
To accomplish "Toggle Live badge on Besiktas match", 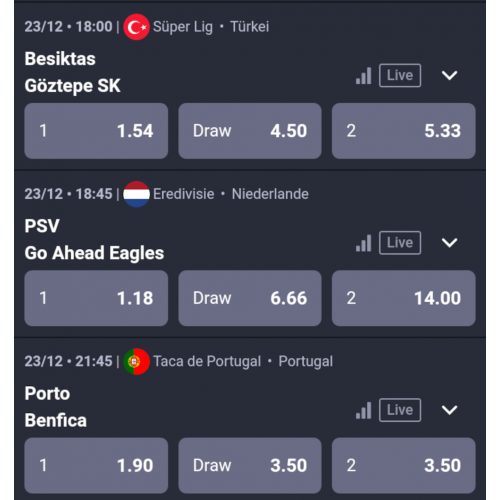I will click(400, 75).
